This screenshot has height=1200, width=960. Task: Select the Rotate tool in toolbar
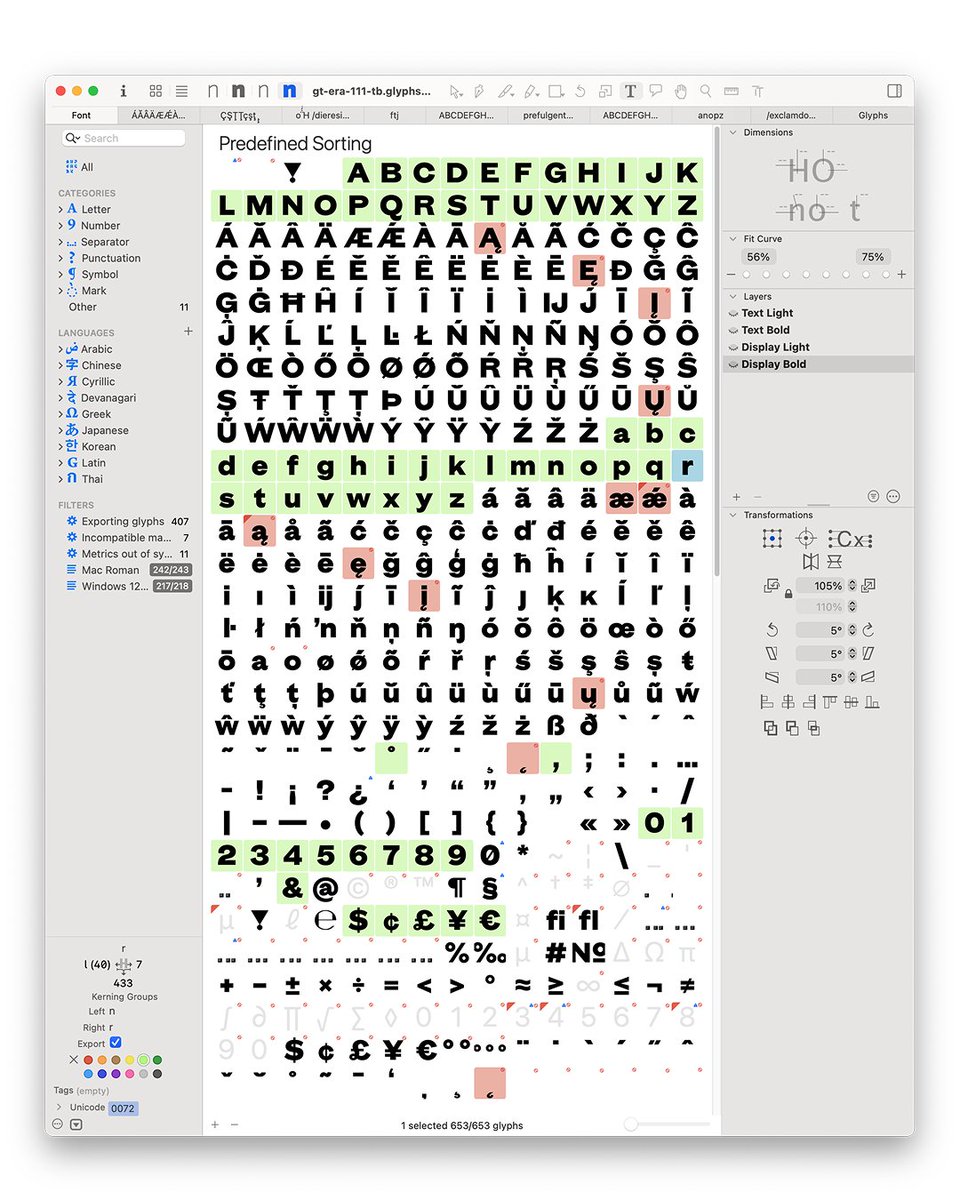pyautogui.click(x=581, y=91)
